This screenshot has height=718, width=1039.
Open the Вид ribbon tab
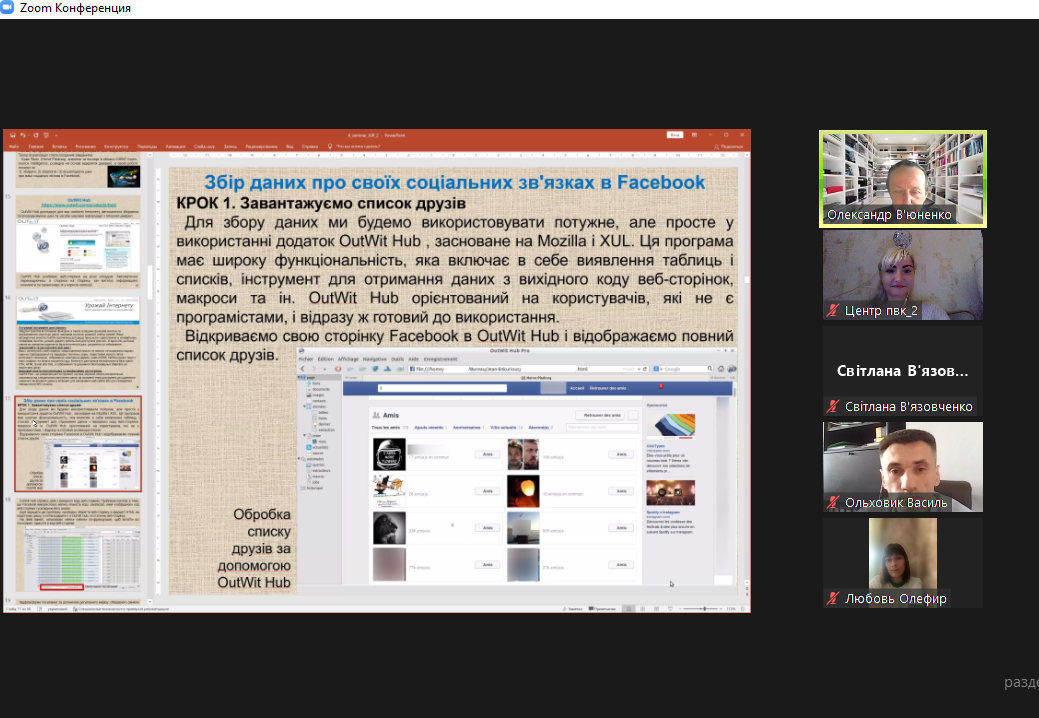pos(290,146)
